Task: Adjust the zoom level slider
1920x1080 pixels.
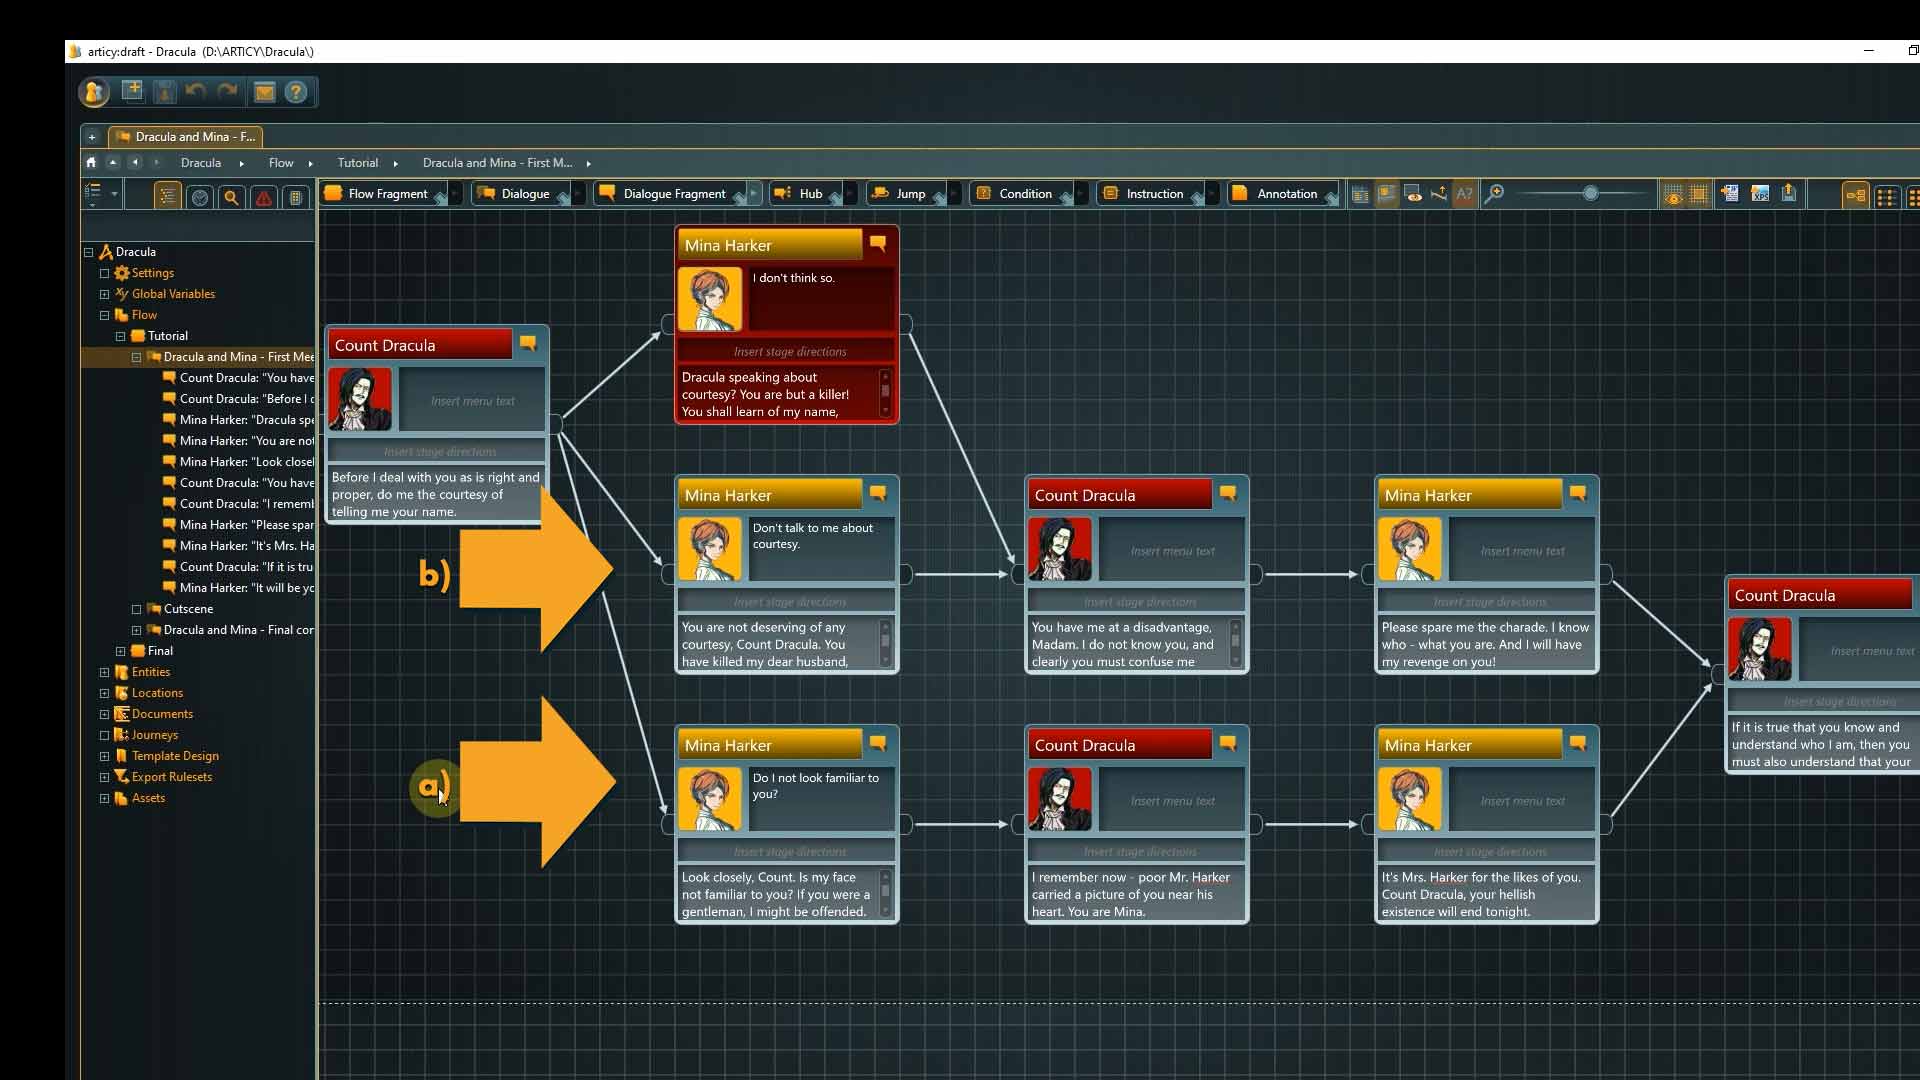Action: click(x=1590, y=194)
